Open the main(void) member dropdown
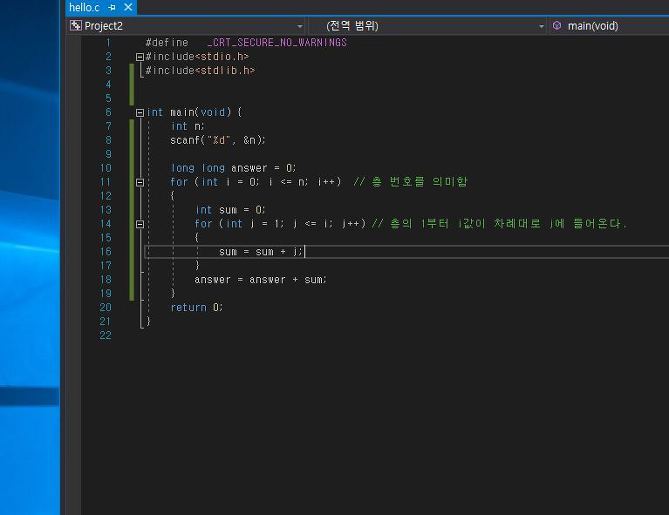The width and height of the screenshot is (669, 515). coord(609,26)
